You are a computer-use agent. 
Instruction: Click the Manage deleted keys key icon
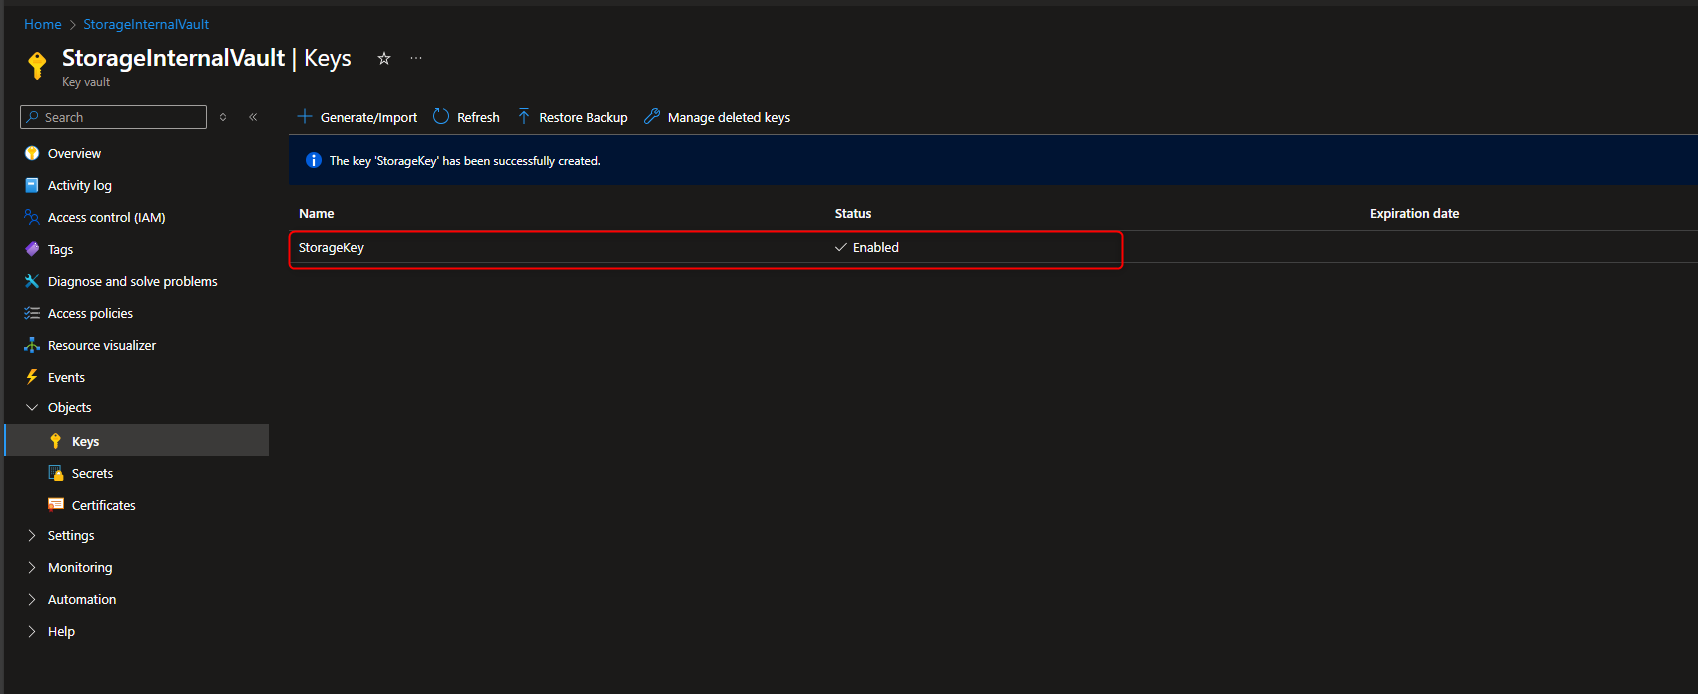pos(652,116)
